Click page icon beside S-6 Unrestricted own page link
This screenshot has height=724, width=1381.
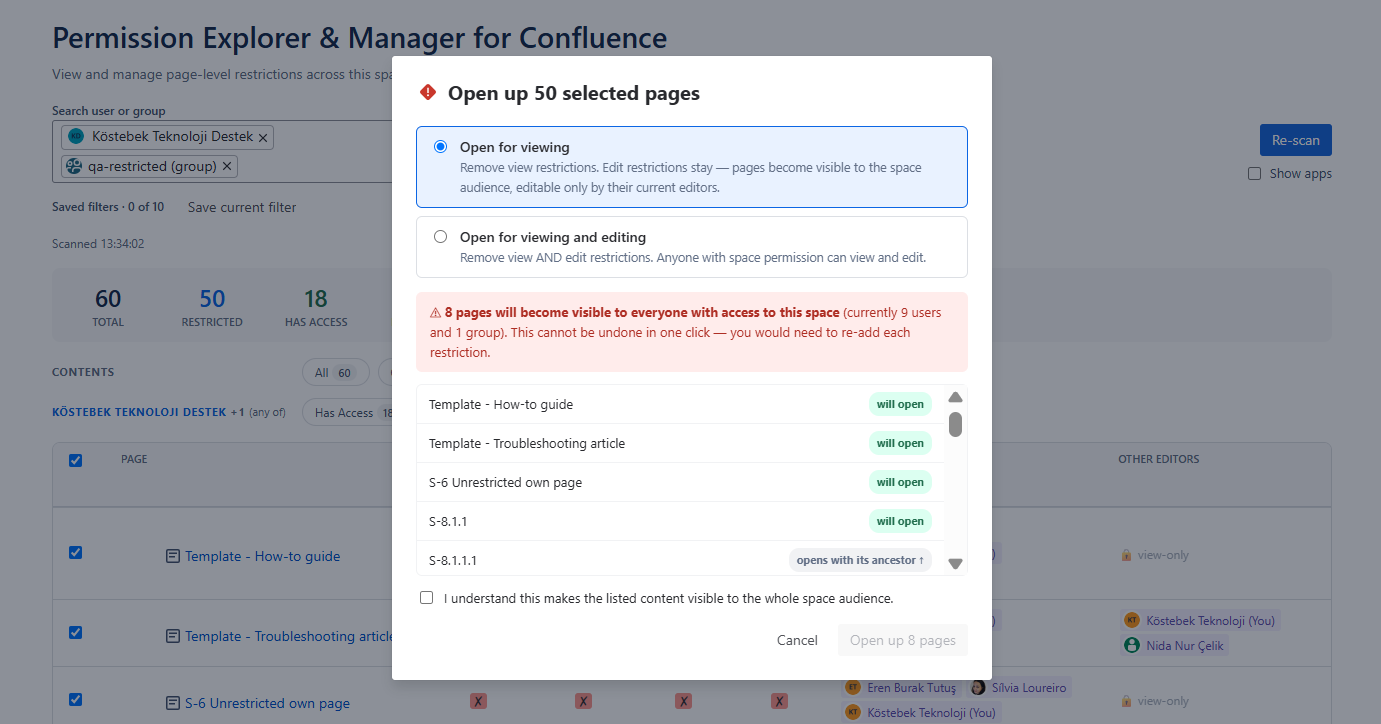click(173, 703)
